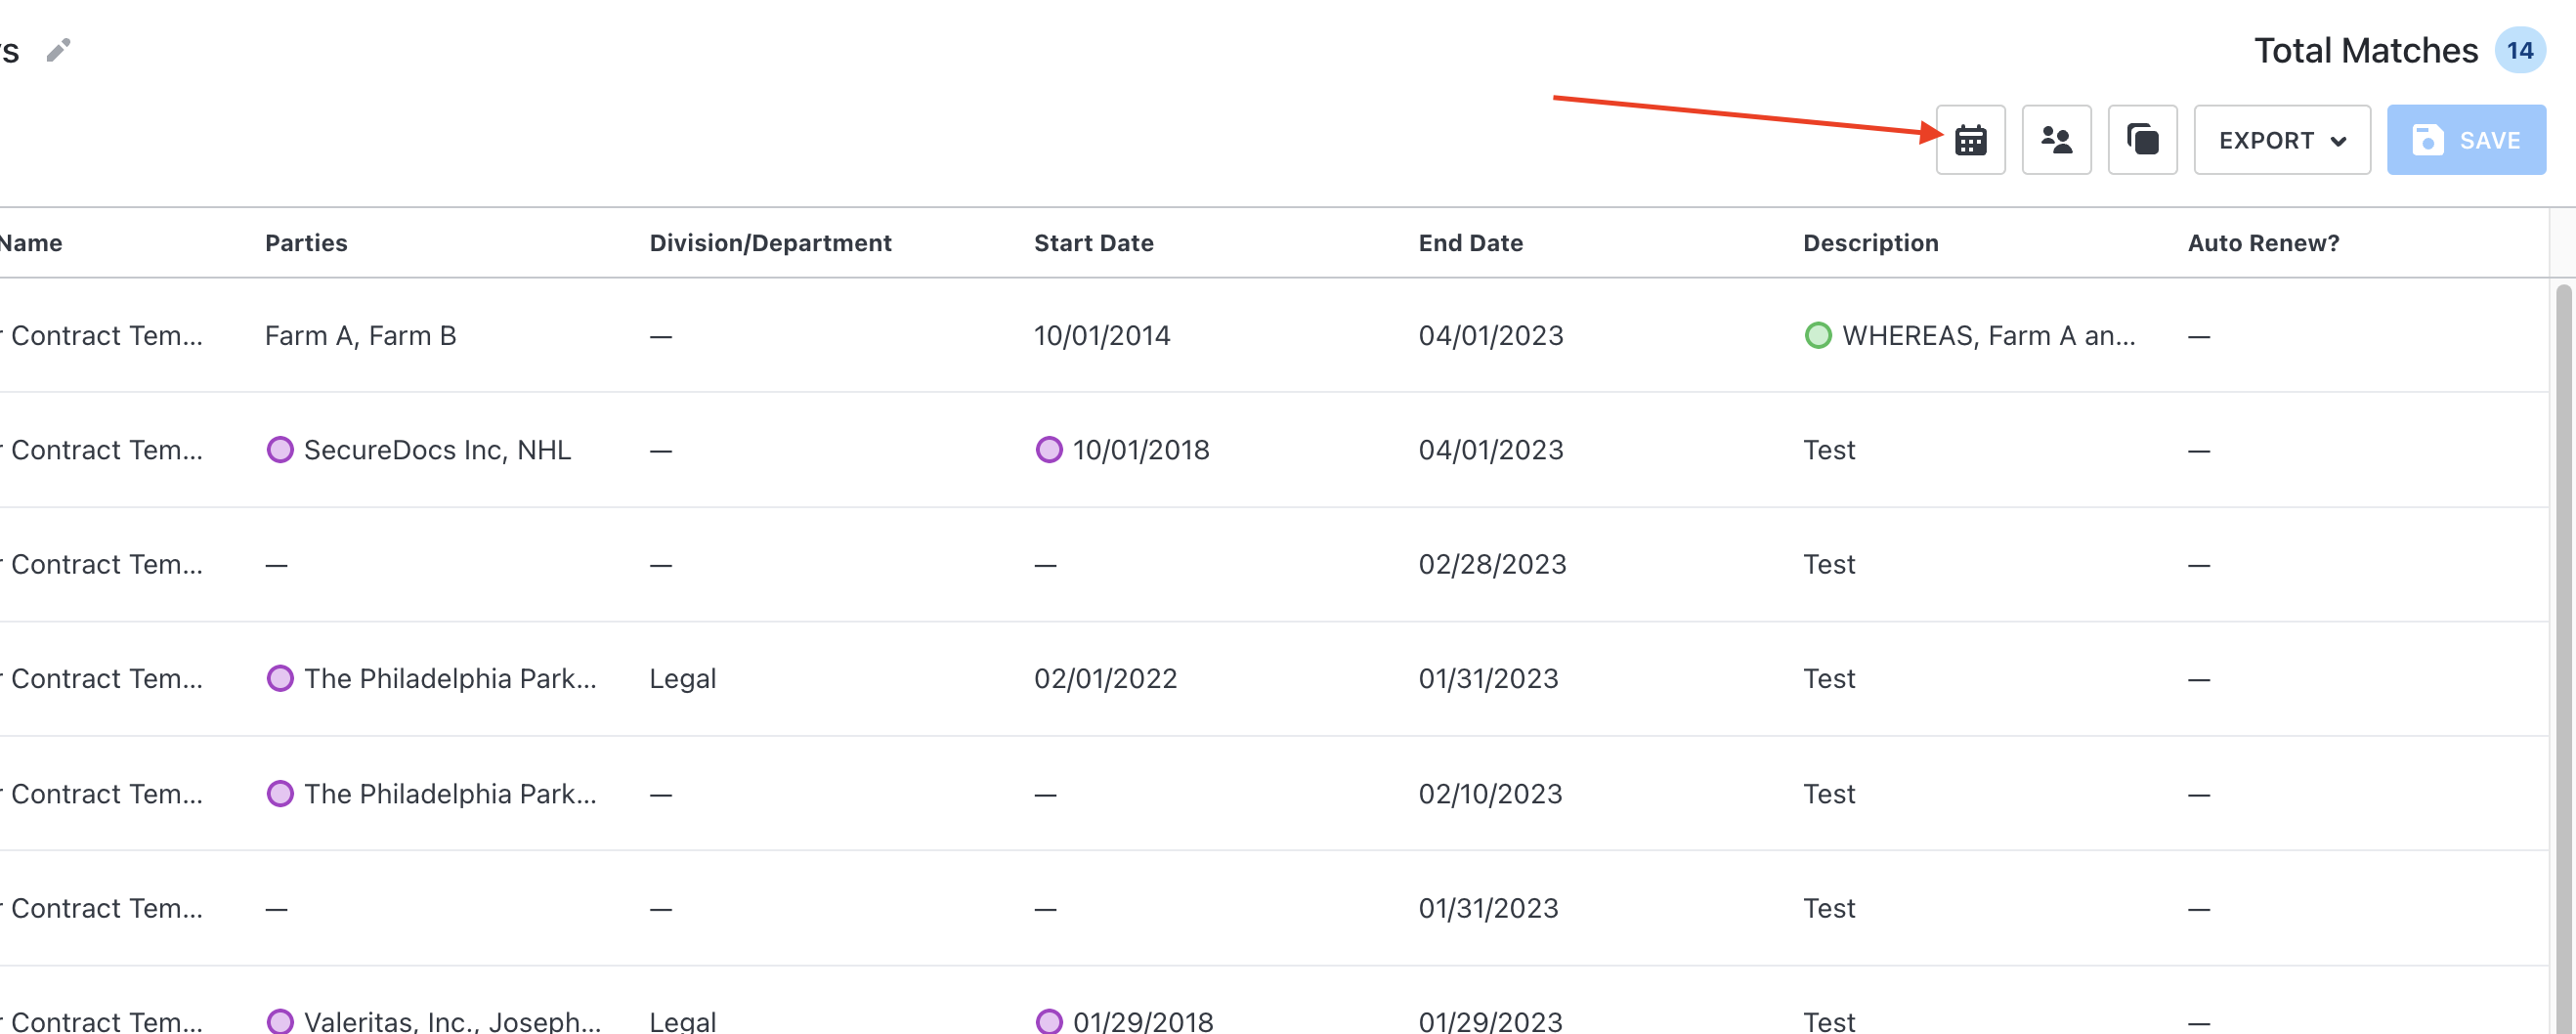Image resolution: width=2576 pixels, height=1034 pixels.
Task: Sort by End Date column header
Action: [x=1470, y=243]
